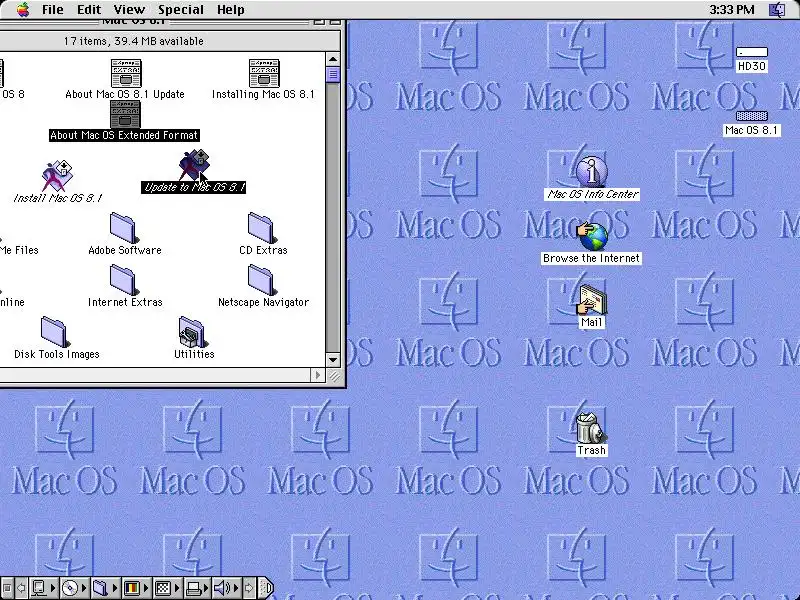The width and height of the screenshot is (800, 600).
Task: Click the horizontal scroll right arrow in the window
Action: (317, 375)
